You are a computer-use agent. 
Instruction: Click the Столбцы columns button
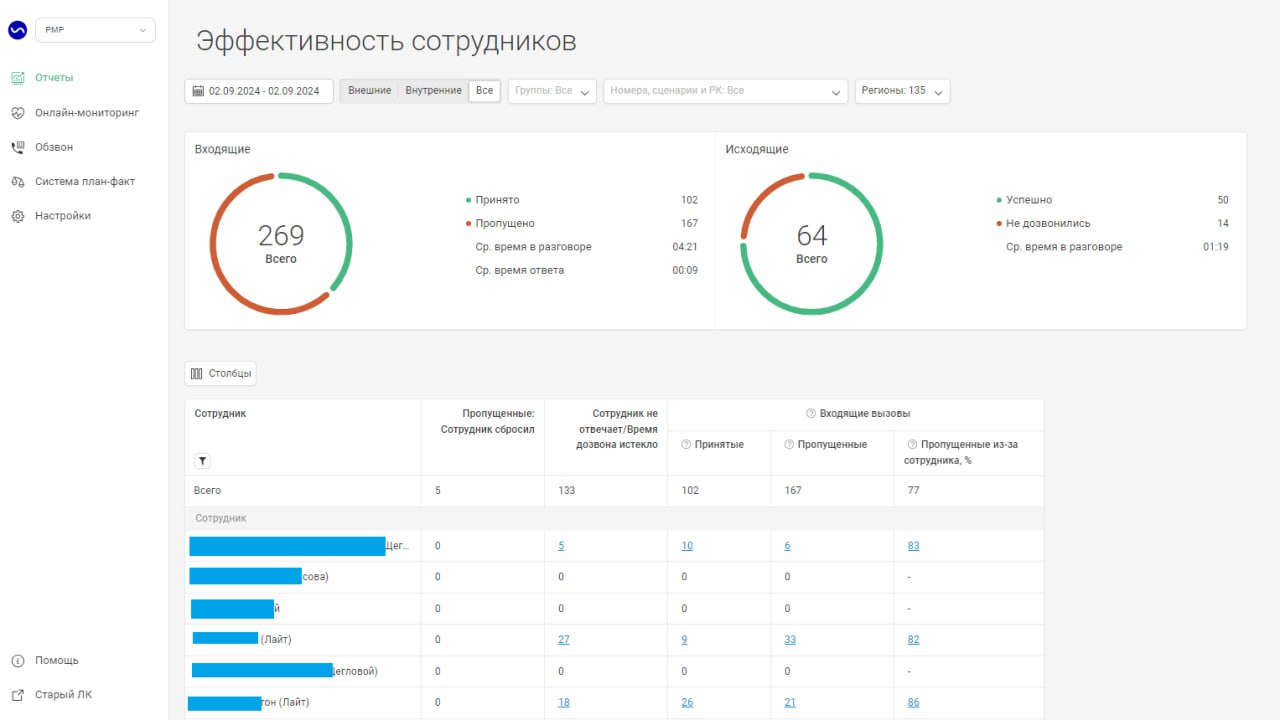221,374
